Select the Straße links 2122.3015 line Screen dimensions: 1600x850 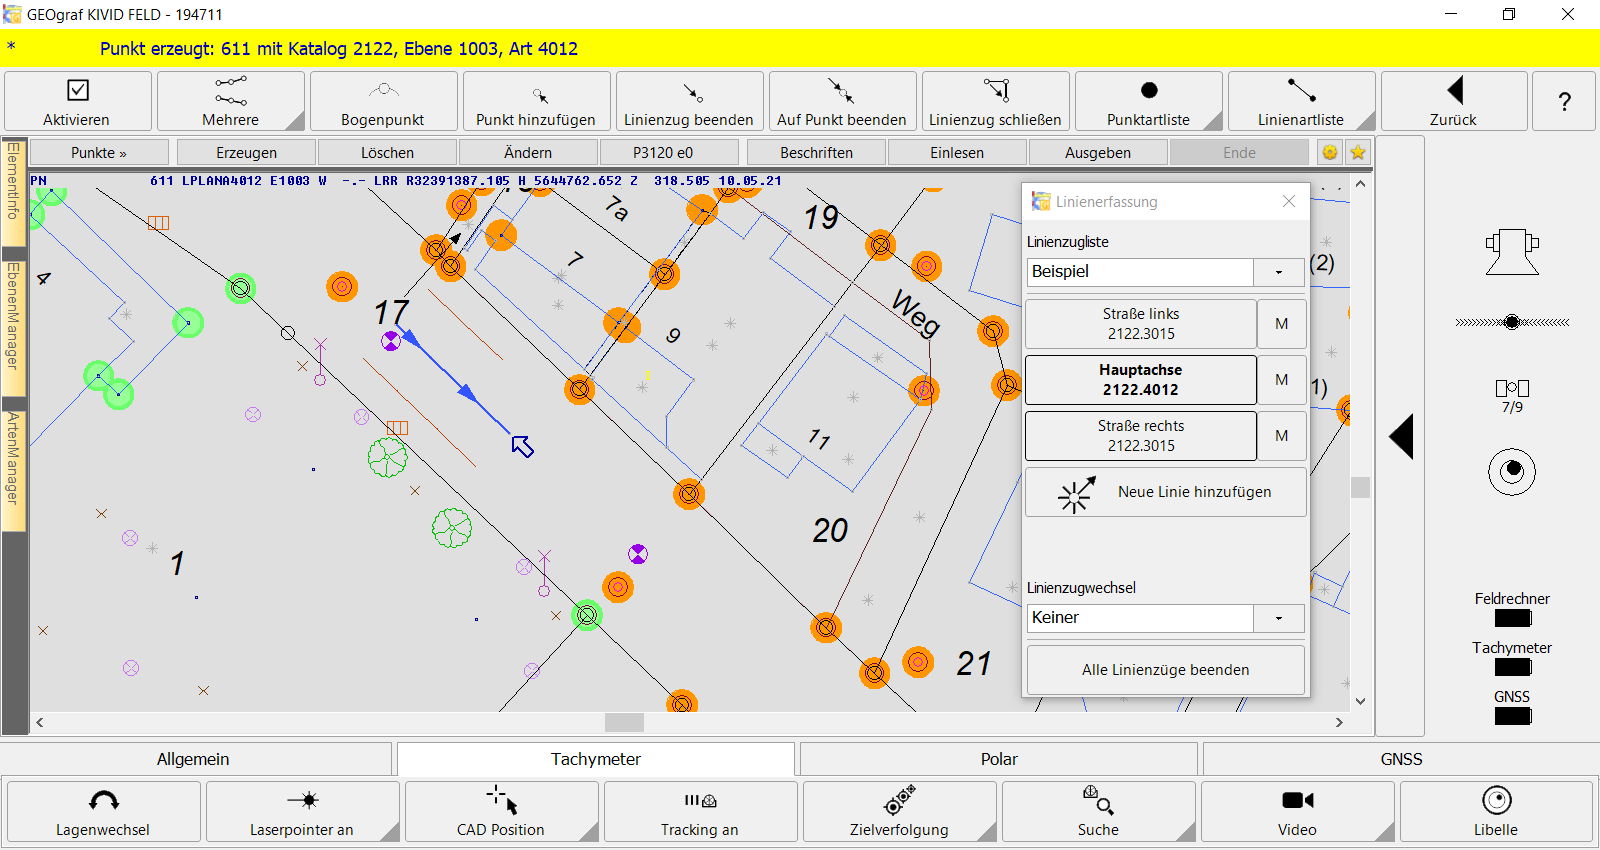[x=1140, y=324]
